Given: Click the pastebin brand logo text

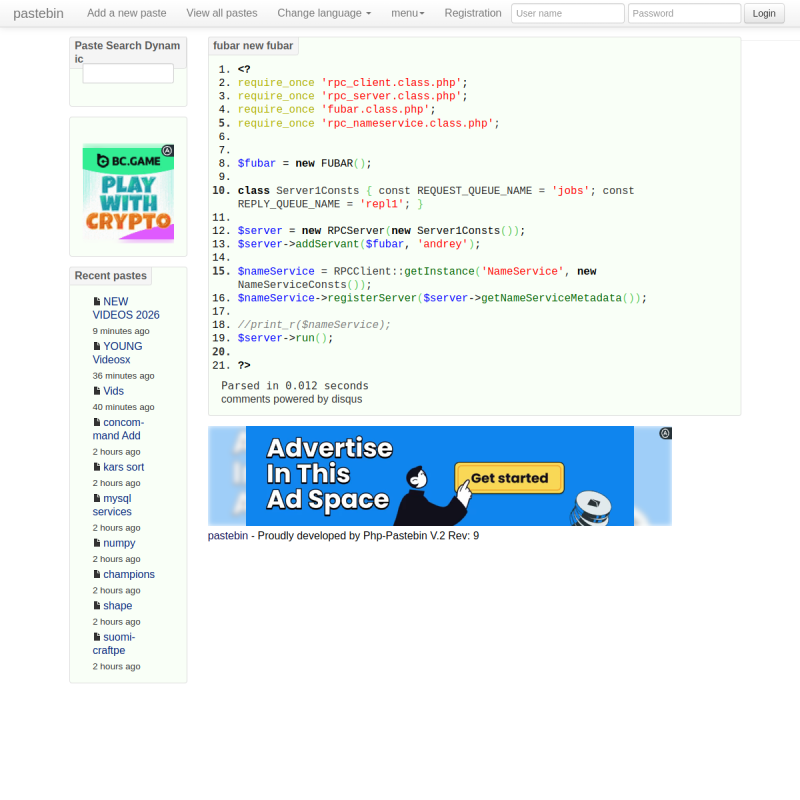Looking at the screenshot, I should tap(38, 13).
